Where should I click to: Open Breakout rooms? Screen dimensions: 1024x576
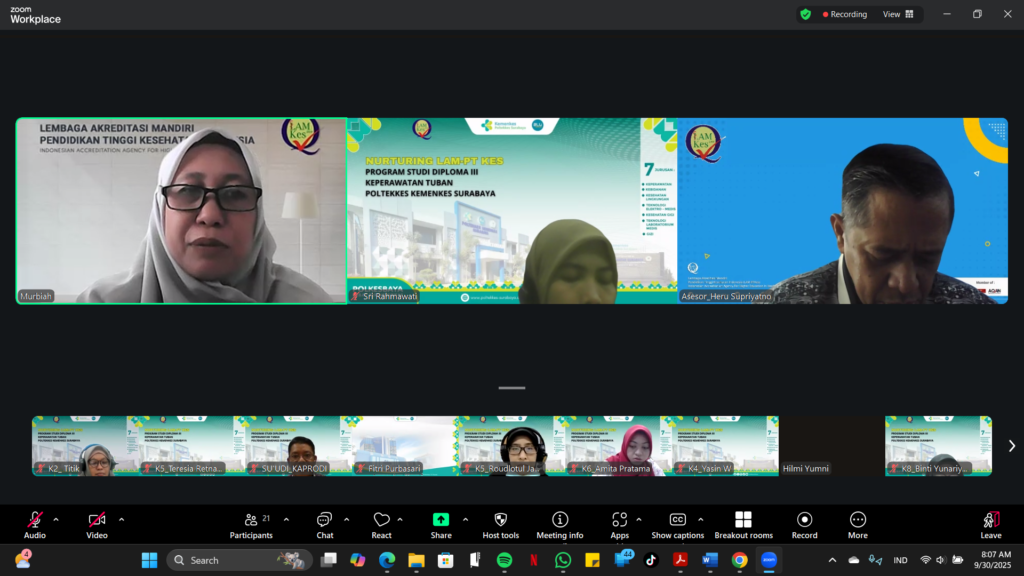click(x=743, y=524)
